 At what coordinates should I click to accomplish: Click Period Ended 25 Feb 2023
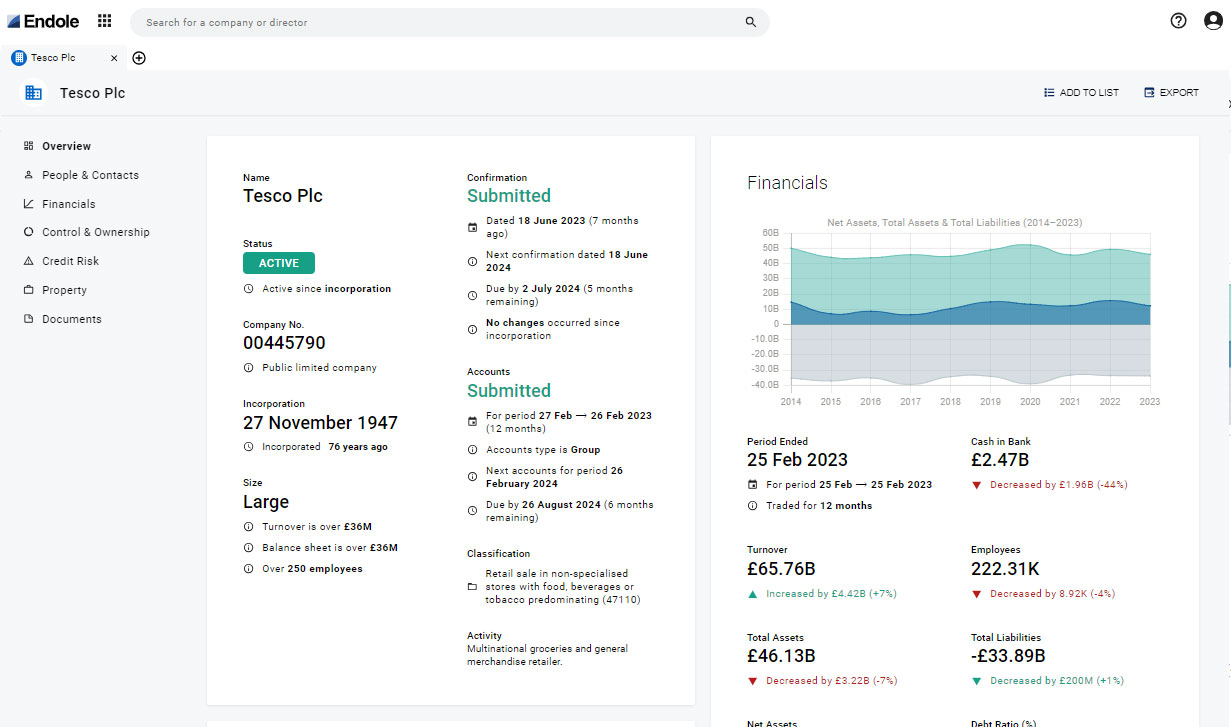click(x=797, y=460)
